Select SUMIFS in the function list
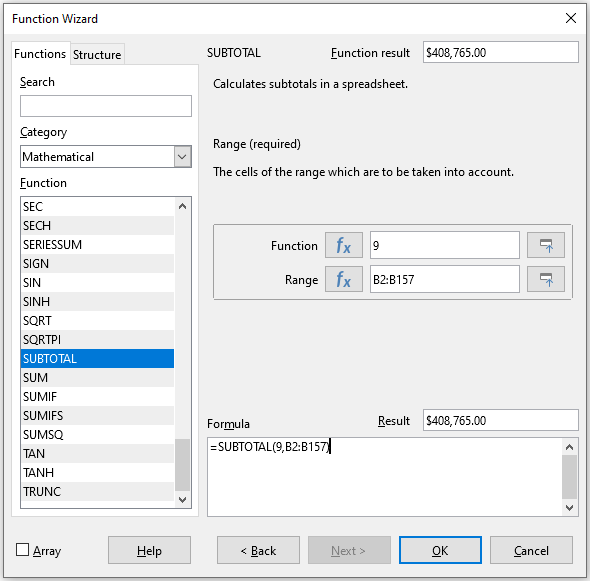590x581 pixels. tap(97, 415)
